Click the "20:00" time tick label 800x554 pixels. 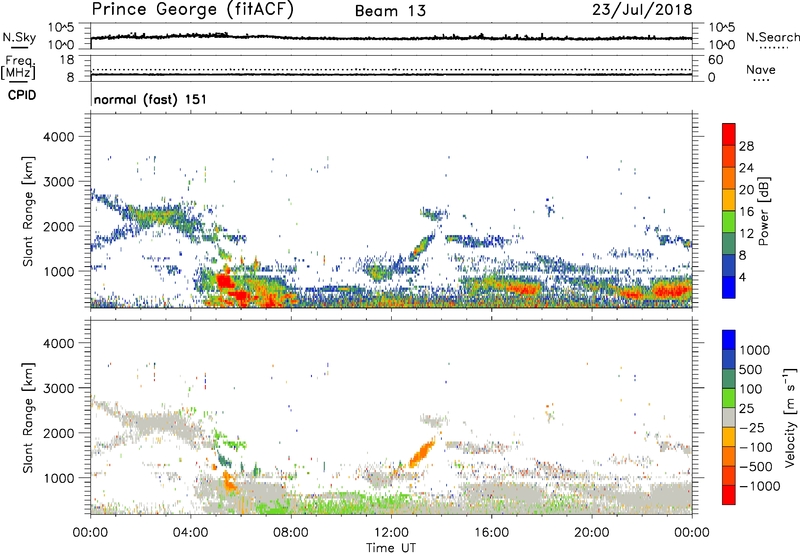591,533
